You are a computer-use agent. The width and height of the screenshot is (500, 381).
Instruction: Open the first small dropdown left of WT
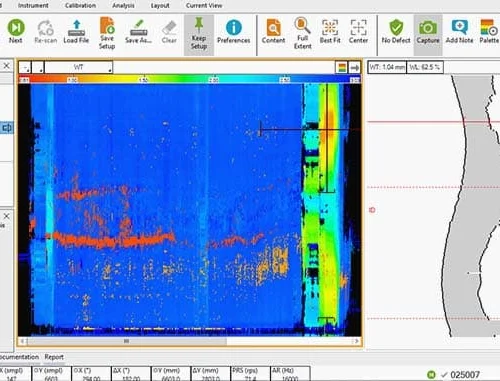(25, 67)
